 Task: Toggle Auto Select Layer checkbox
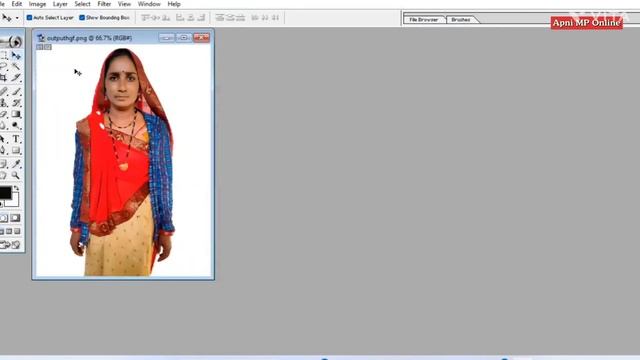click(x=29, y=18)
